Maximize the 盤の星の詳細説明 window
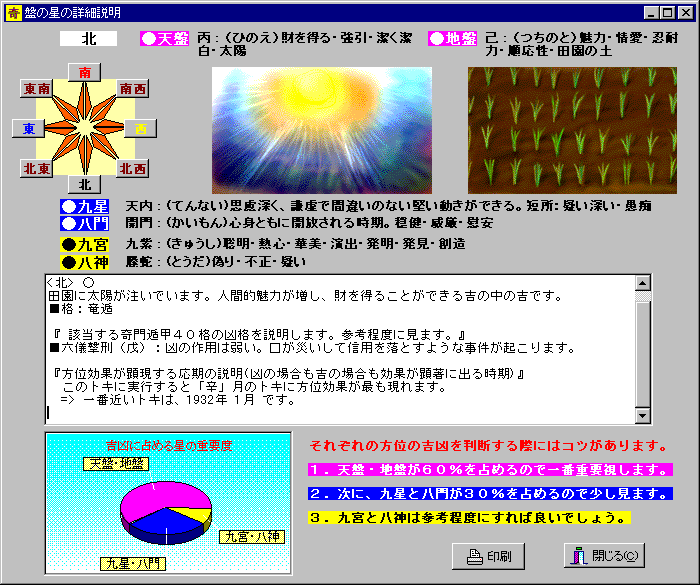Image resolution: width=700 pixels, height=585 pixels. [667, 13]
